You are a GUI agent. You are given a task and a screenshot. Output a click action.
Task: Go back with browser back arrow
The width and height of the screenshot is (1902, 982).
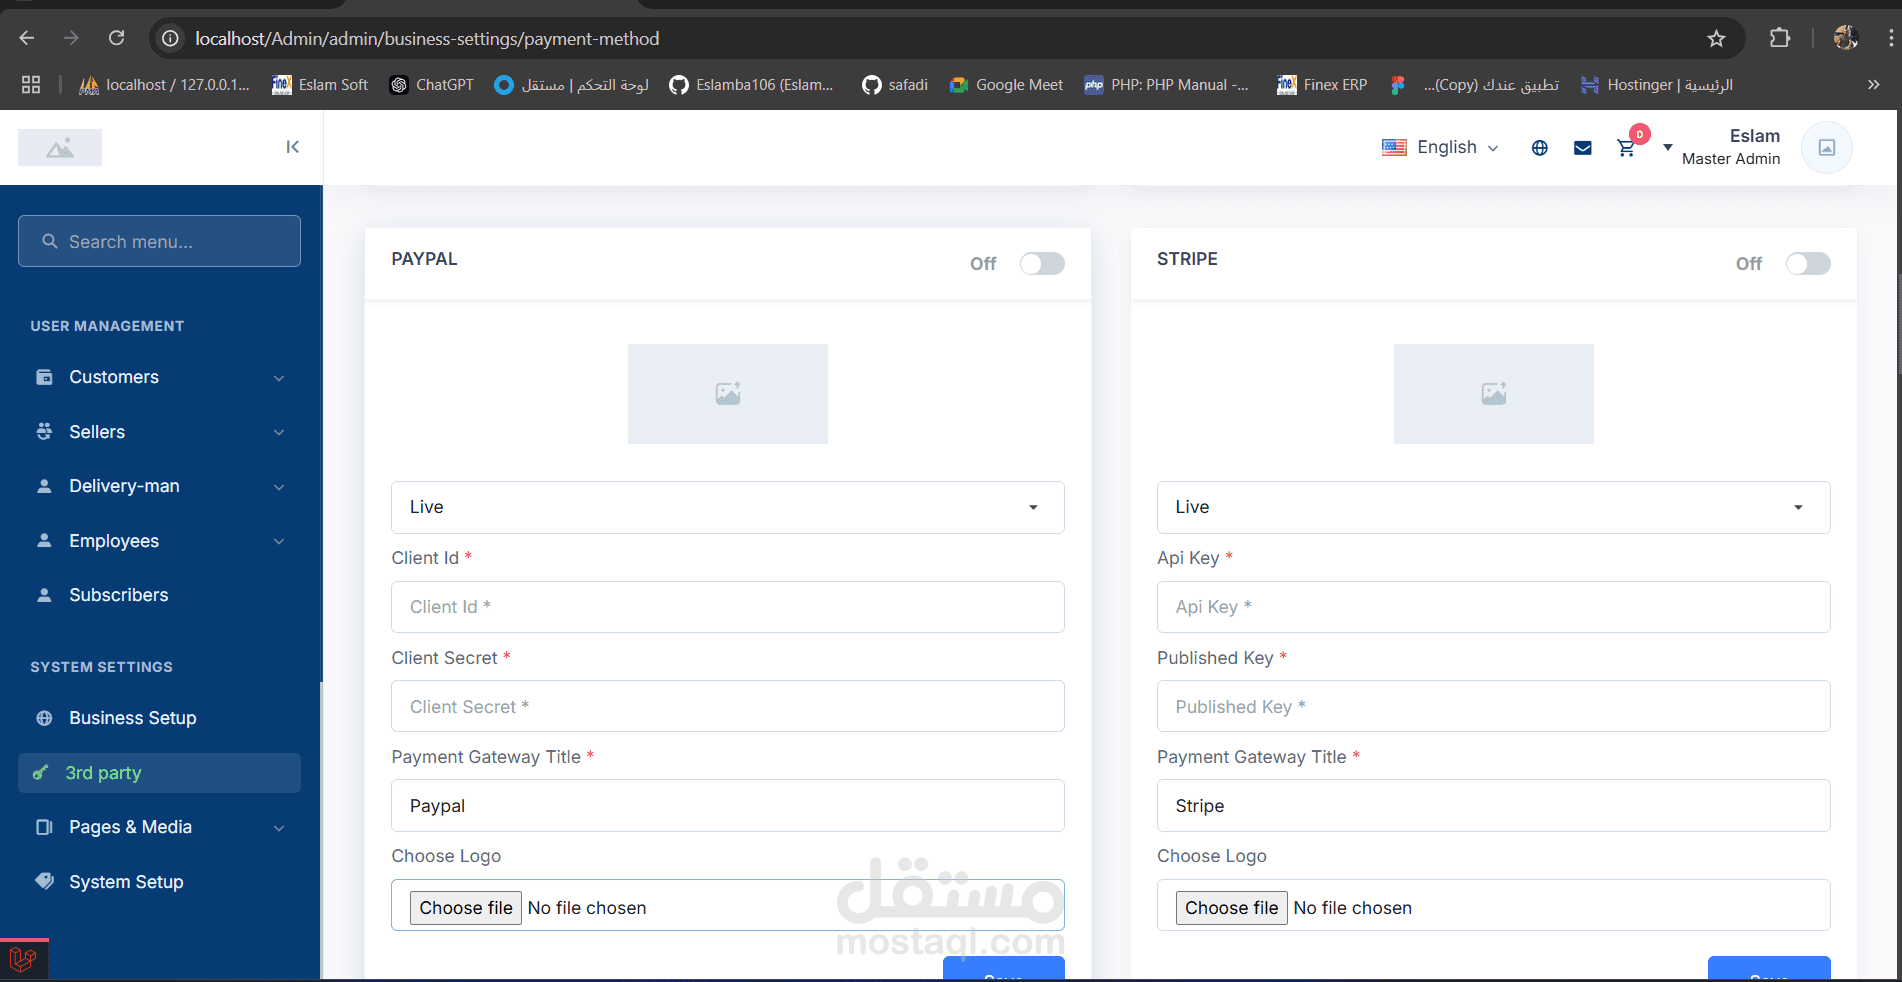(27, 38)
